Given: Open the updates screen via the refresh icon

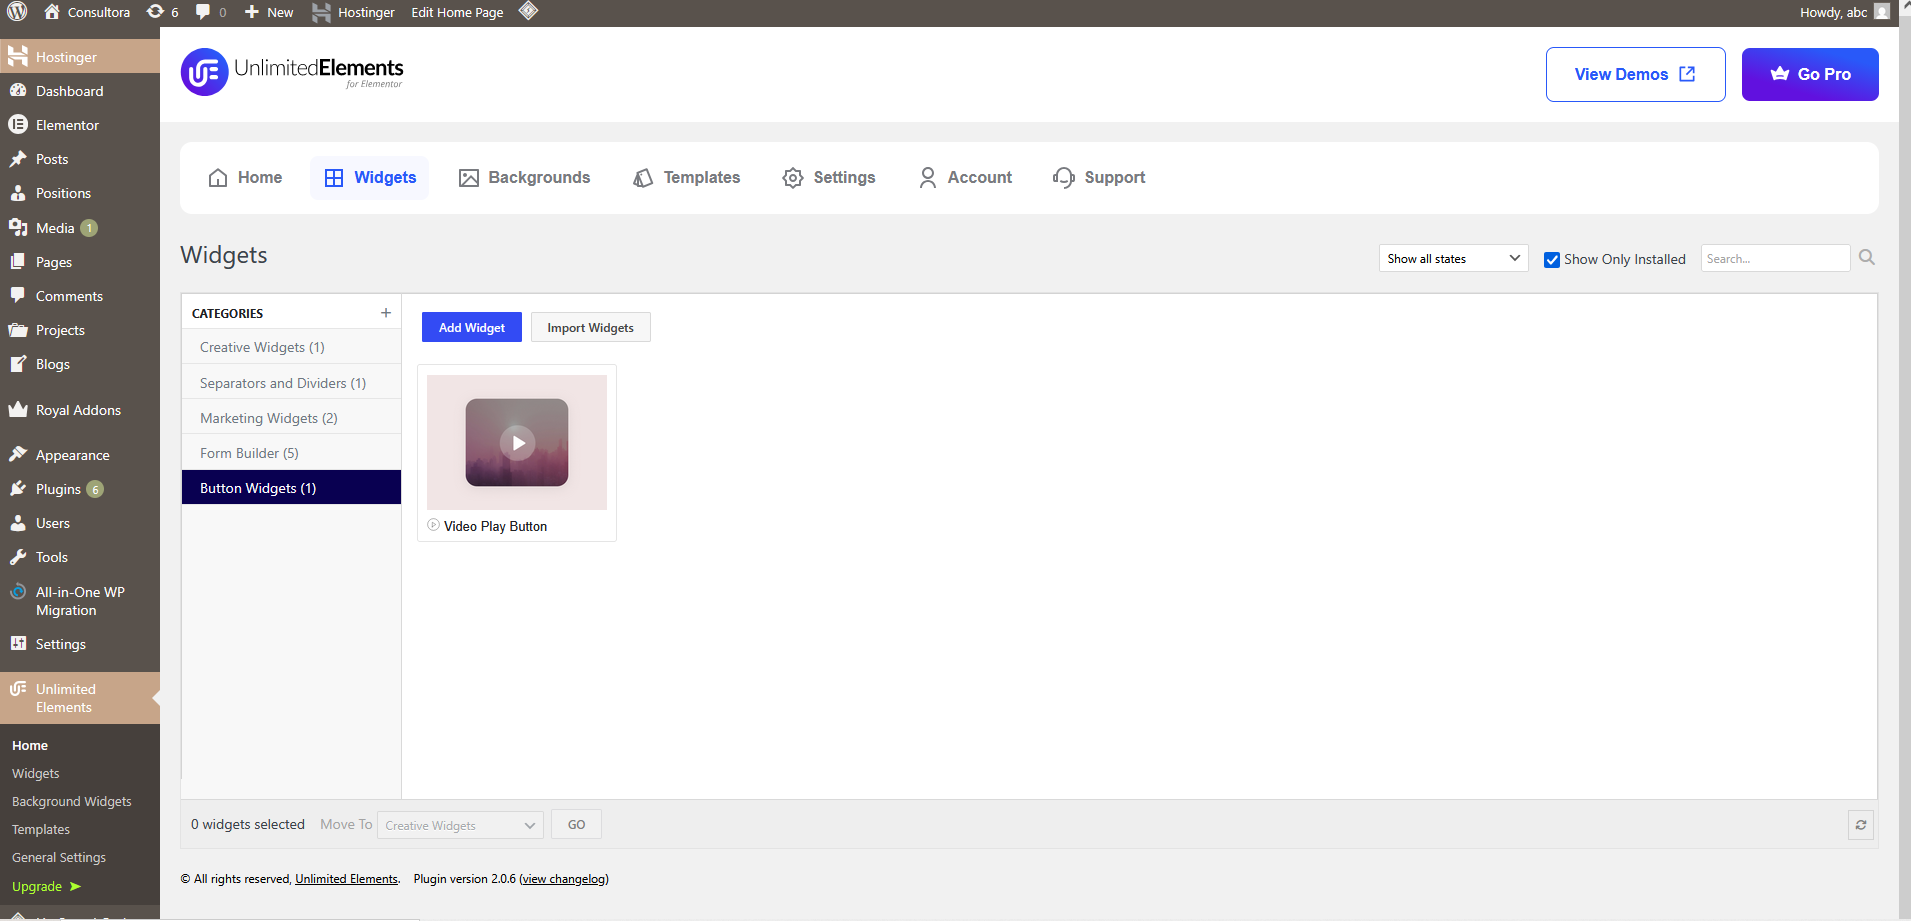Looking at the screenshot, I should (x=155, y=12).
